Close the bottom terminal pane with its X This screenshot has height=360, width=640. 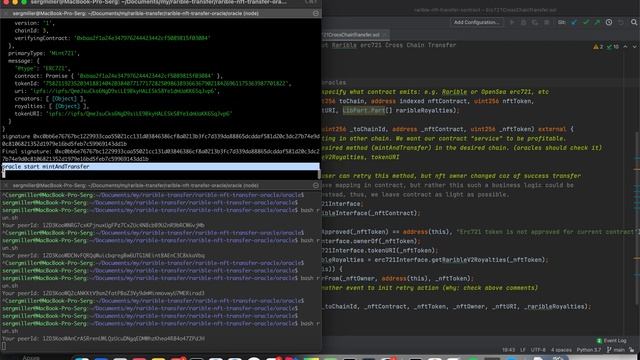click(x=5, y=185)
